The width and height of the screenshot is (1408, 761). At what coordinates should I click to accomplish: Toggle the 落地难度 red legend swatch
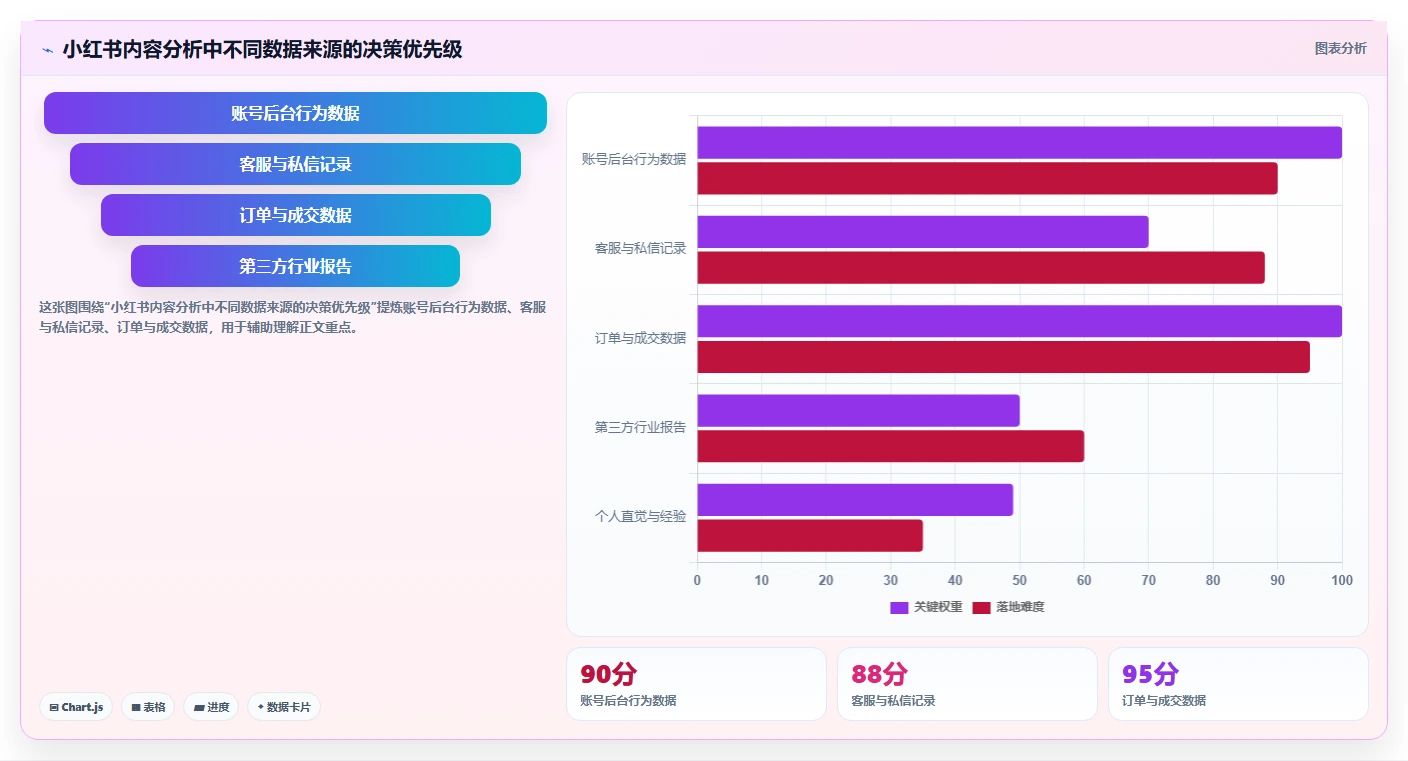[x=981, y=608]
